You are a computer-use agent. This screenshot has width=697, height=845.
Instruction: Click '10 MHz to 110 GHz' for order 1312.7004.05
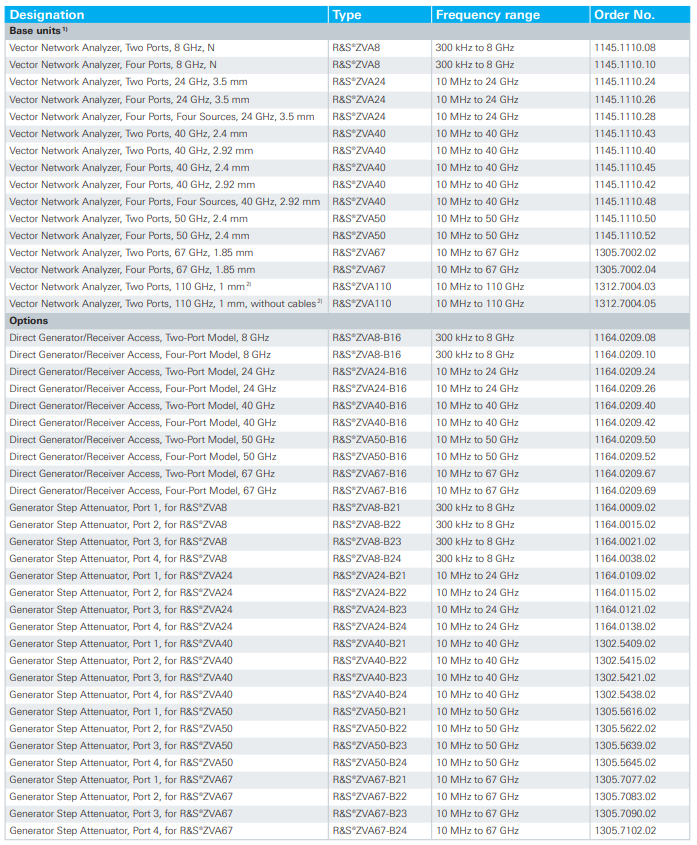(480, 304)
